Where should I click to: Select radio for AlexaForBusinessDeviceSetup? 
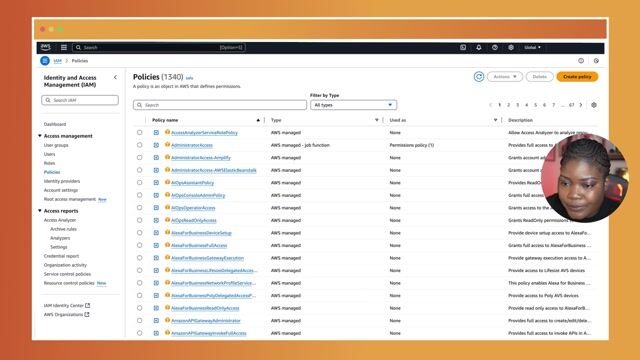[x=140, y=233]
